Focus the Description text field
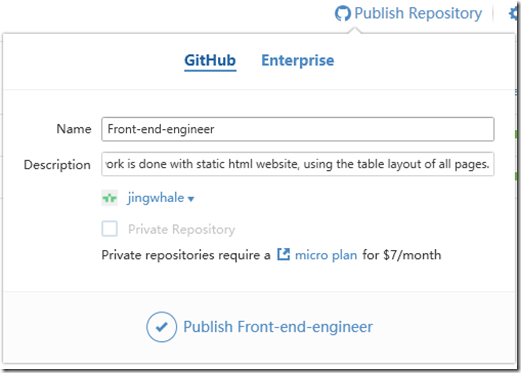 pyautogui.click(x=298, y=164)
